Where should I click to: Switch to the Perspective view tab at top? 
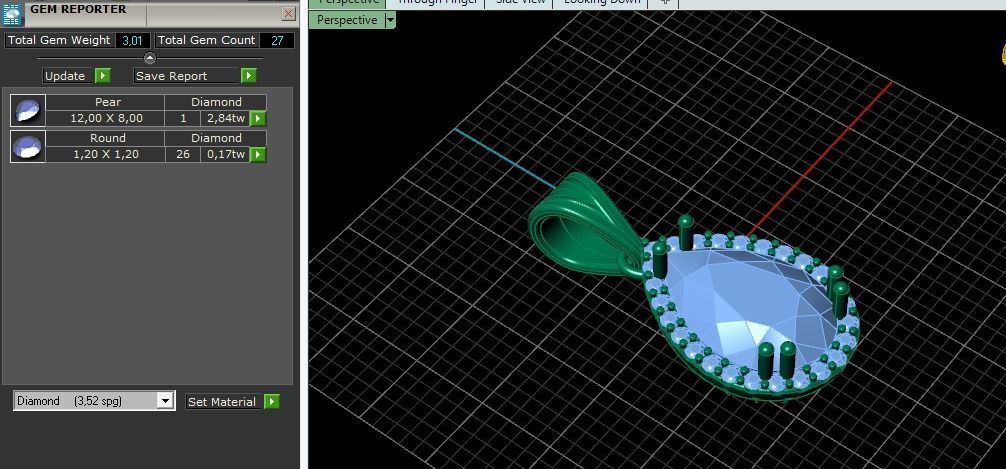[x=347, y=2]
